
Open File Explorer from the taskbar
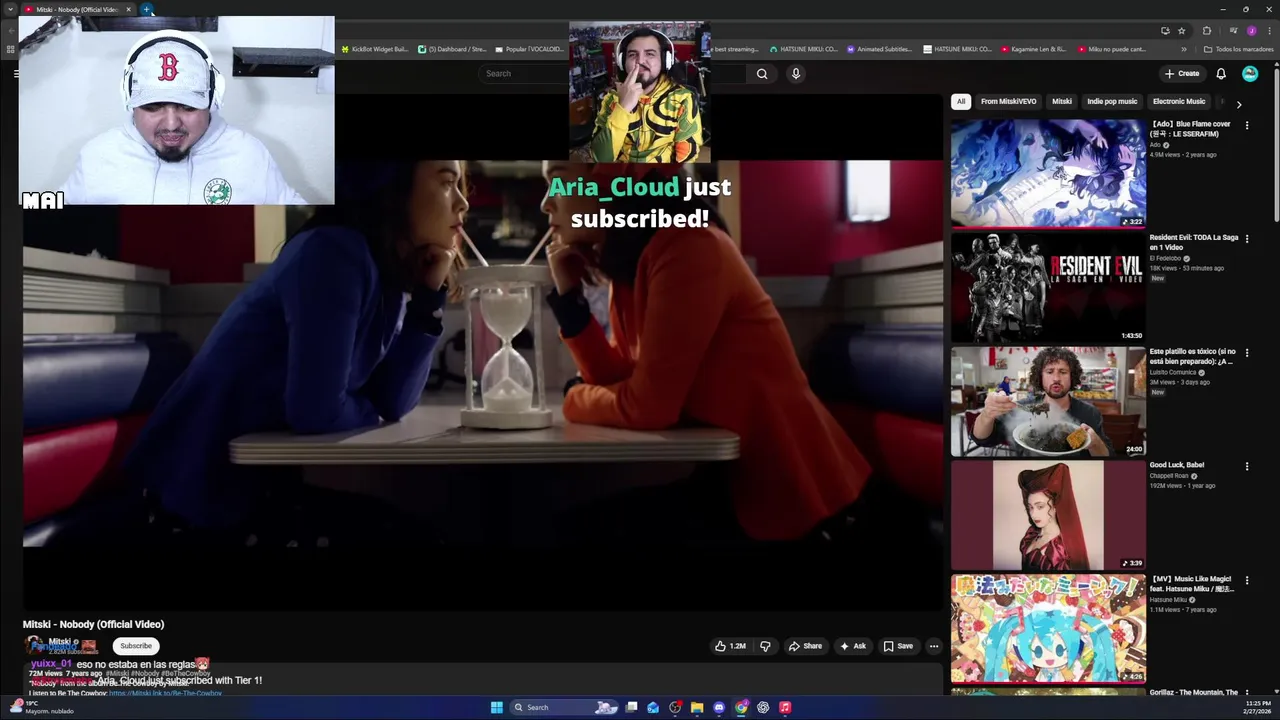pyautogui.click(x=697, y=707)
